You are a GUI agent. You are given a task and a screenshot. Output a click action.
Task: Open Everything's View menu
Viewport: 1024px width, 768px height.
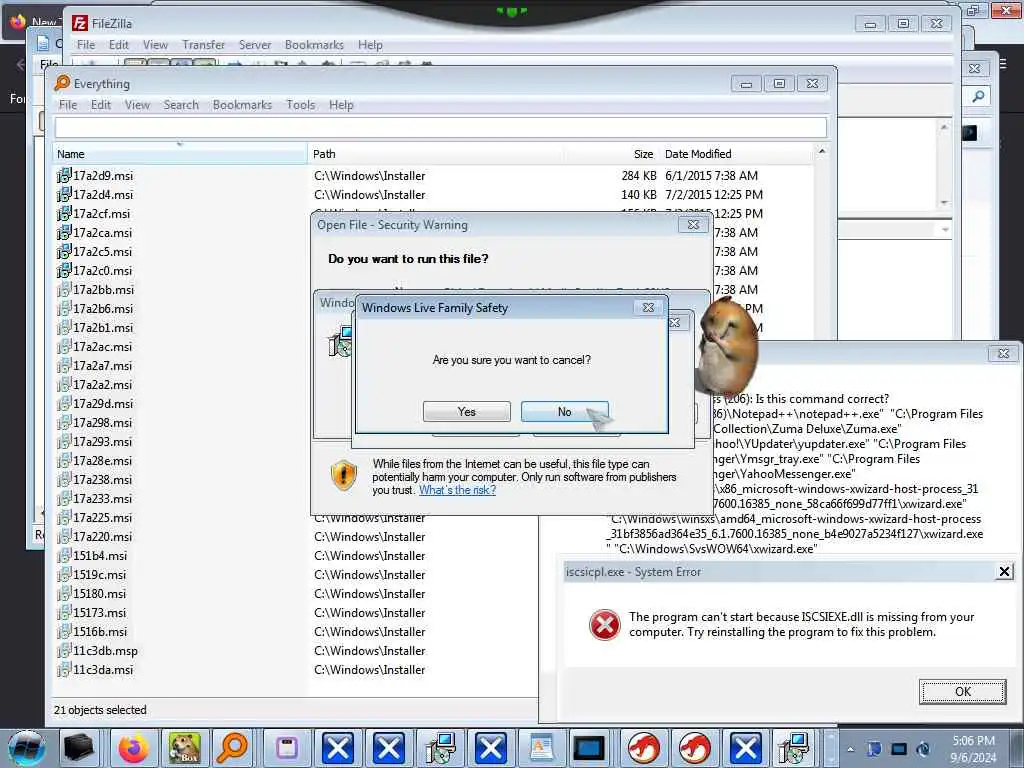(x=137, y=104)
